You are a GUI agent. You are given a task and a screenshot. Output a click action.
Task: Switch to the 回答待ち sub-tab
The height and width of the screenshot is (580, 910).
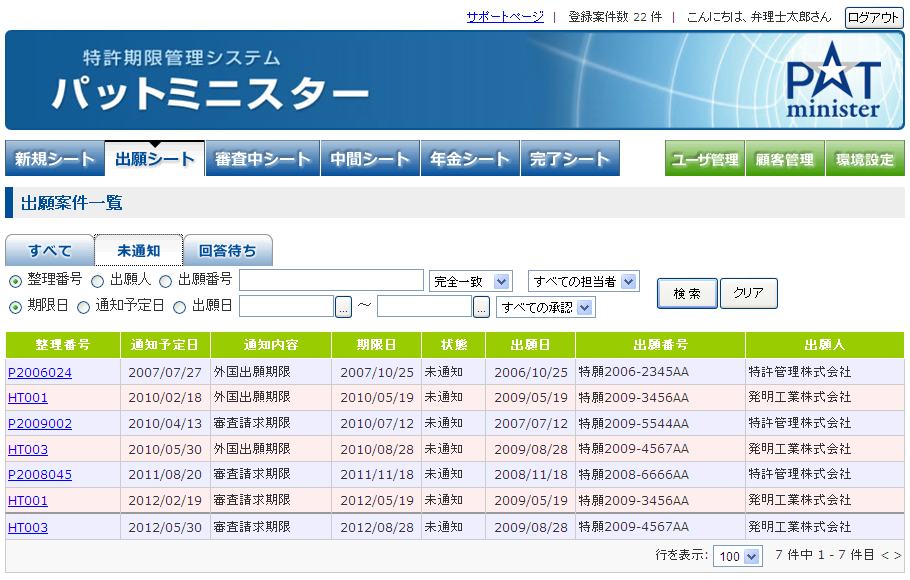pos(228,250)
